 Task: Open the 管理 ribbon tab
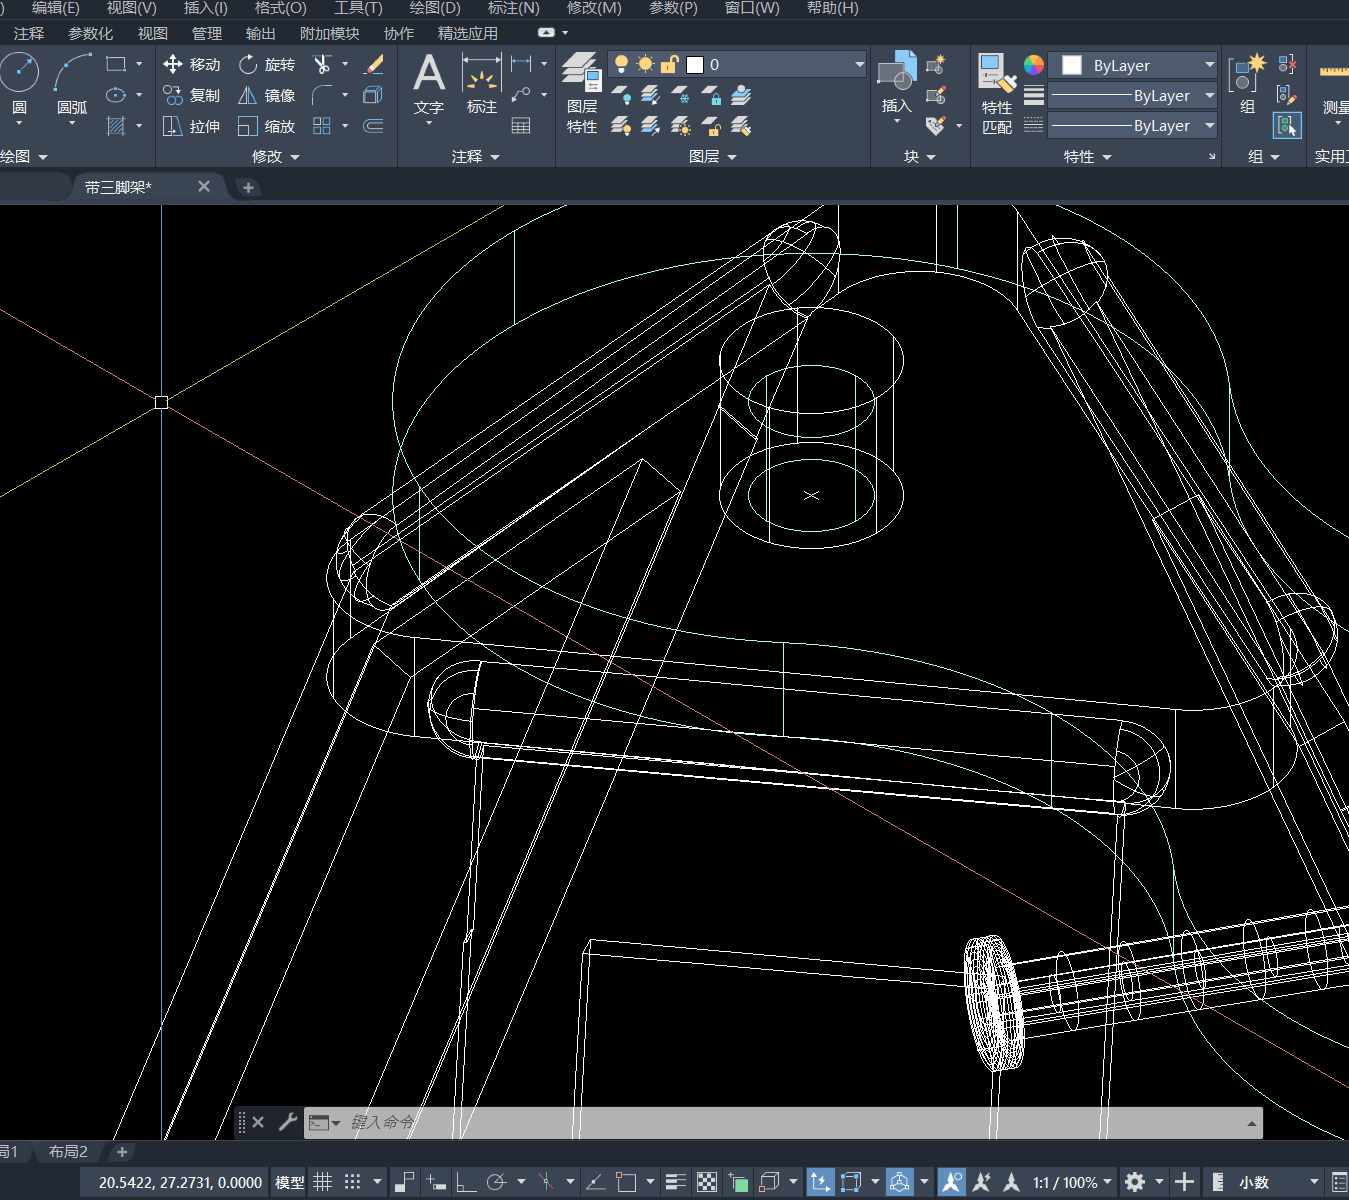(207, 33)
